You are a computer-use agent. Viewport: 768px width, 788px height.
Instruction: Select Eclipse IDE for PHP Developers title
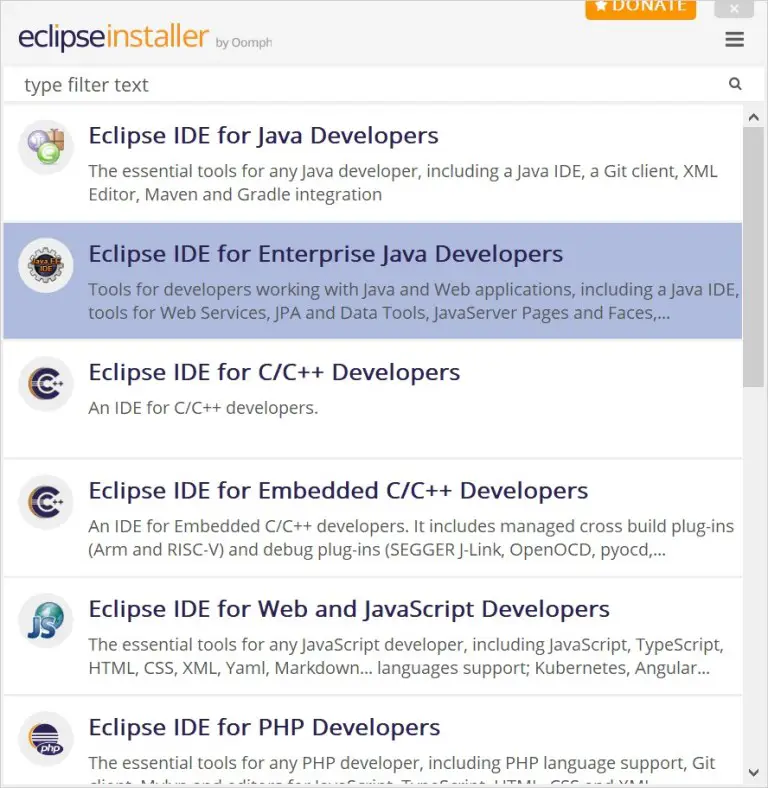tap(264, 728)
